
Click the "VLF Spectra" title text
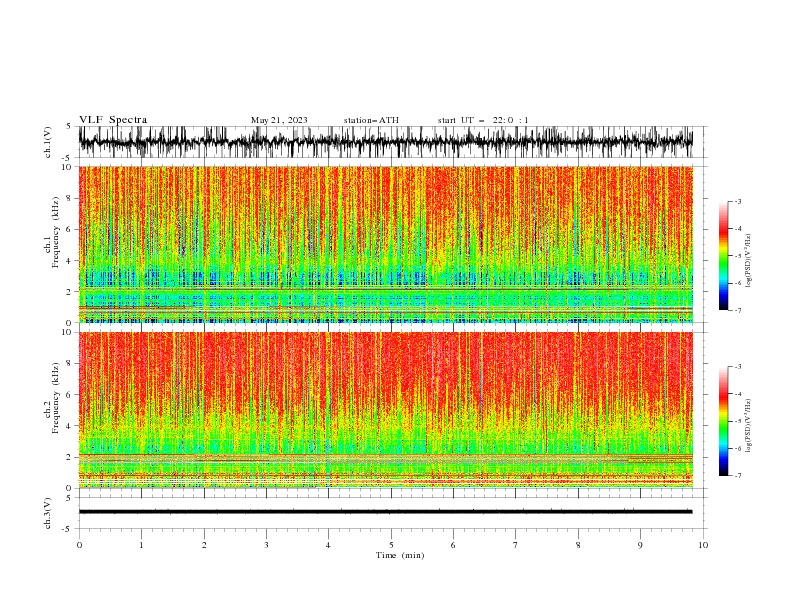113,120
